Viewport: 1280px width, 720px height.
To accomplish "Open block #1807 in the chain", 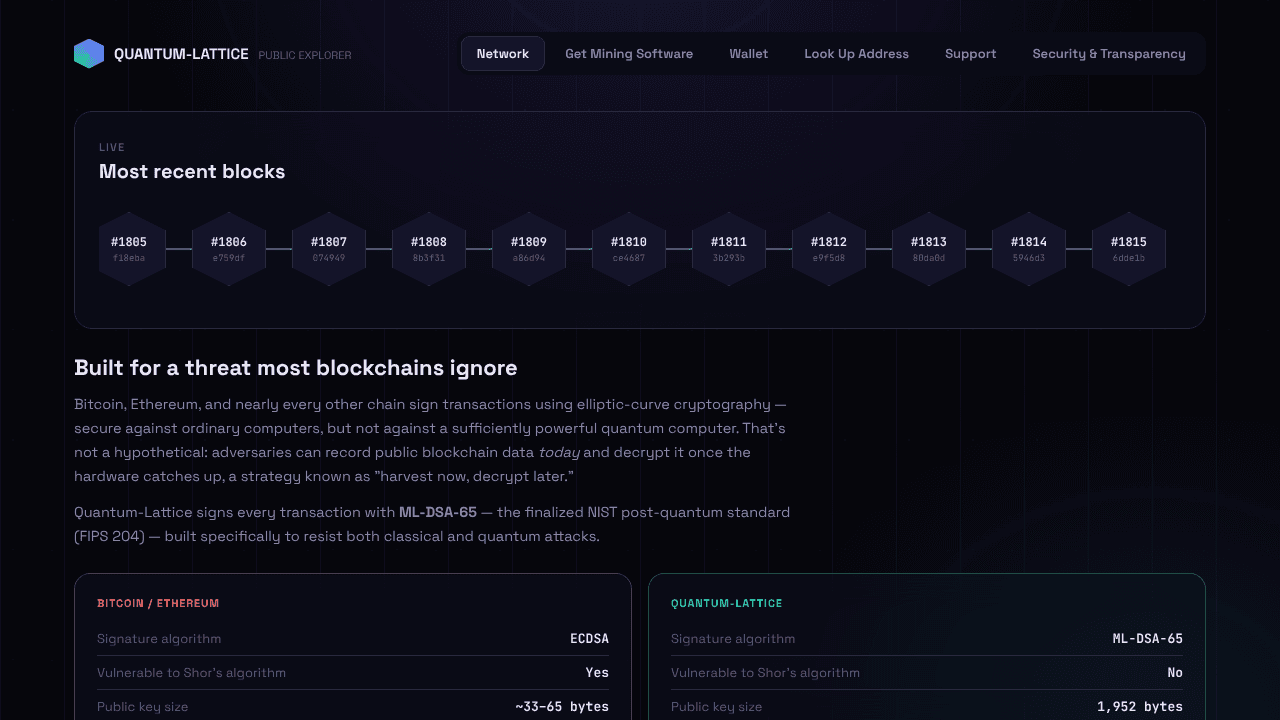I will coord(329,249).
